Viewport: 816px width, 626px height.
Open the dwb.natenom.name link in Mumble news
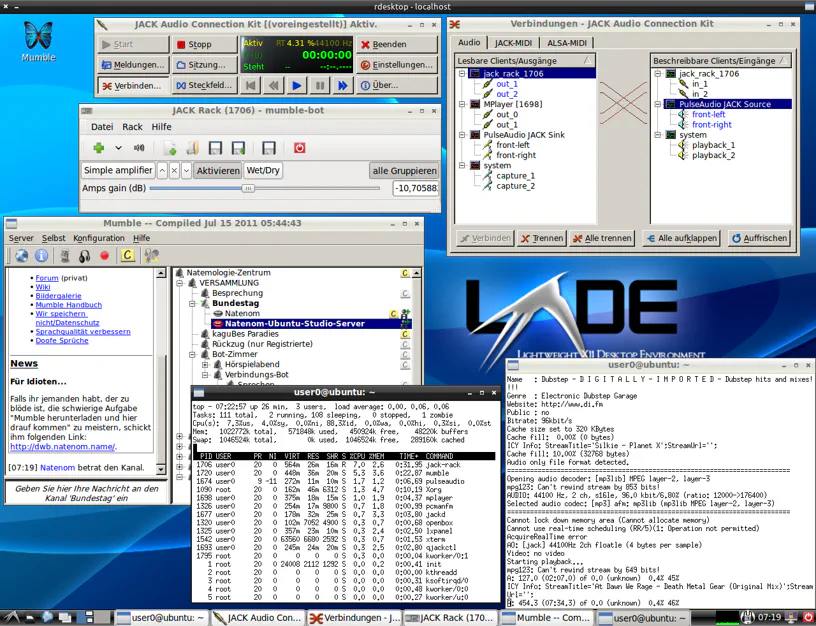coord(62,446)
